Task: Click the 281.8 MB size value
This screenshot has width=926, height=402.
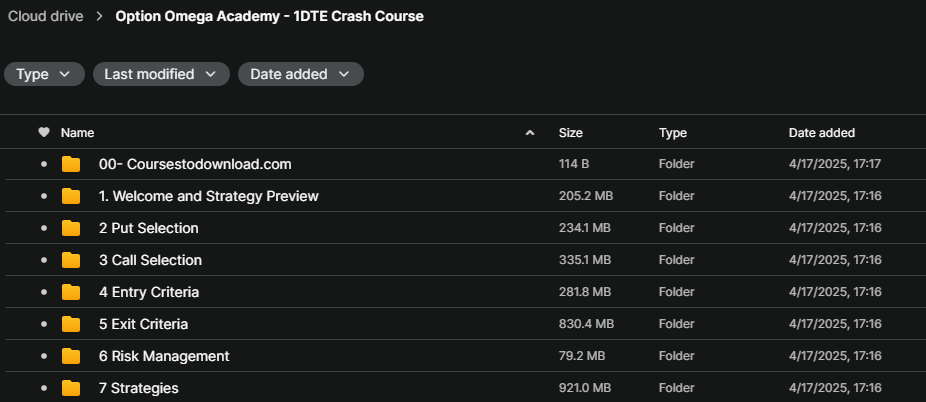Action: (585, 292)
